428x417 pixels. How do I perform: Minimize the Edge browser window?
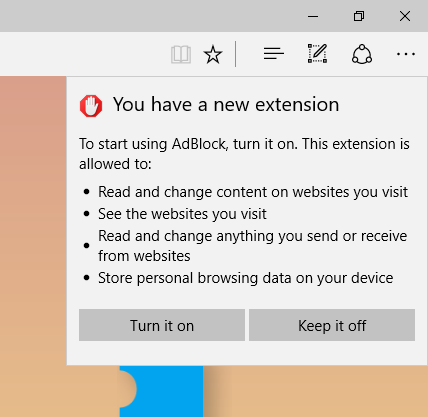(x=313, y=16)
